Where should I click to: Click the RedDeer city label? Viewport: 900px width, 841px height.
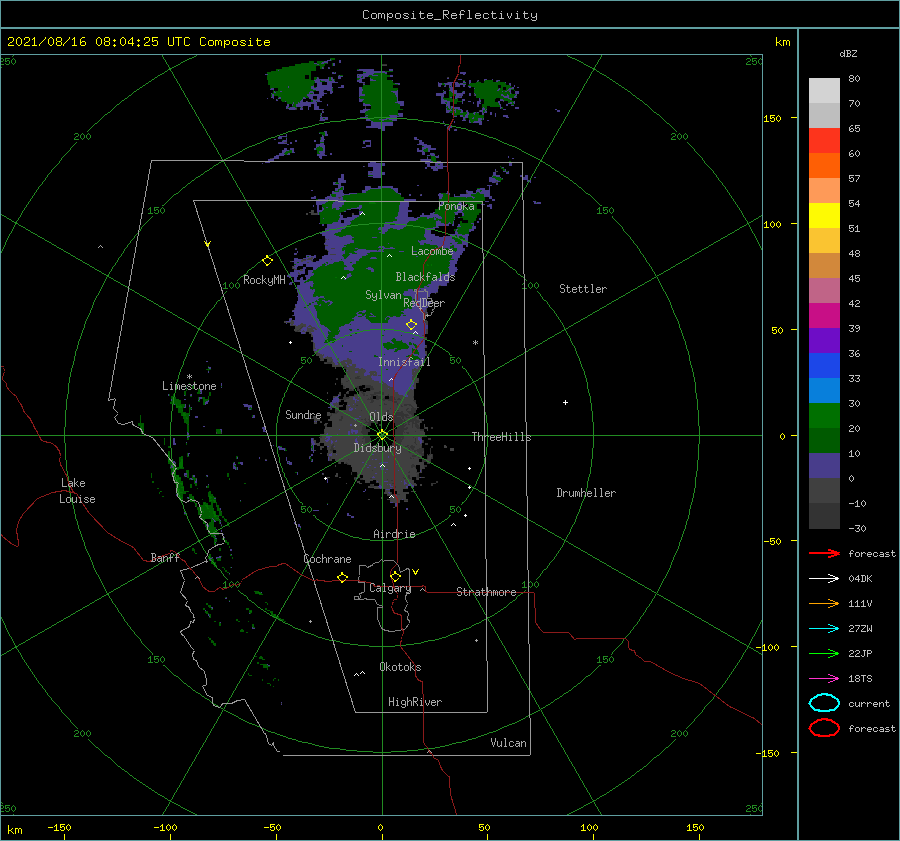point(424,303)
